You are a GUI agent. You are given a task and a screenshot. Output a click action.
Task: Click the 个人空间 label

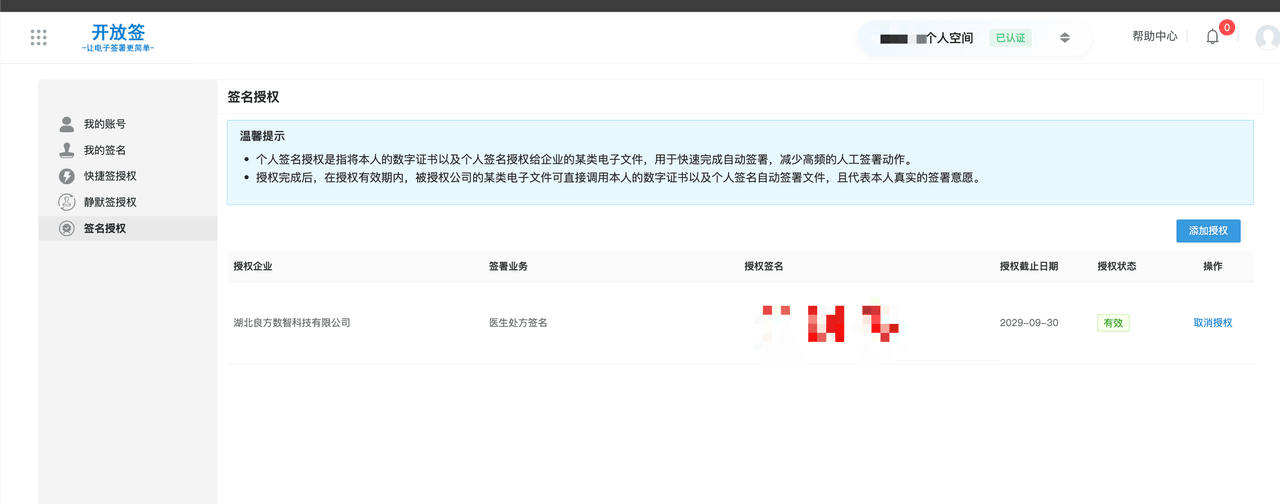(x=950, y=38)
